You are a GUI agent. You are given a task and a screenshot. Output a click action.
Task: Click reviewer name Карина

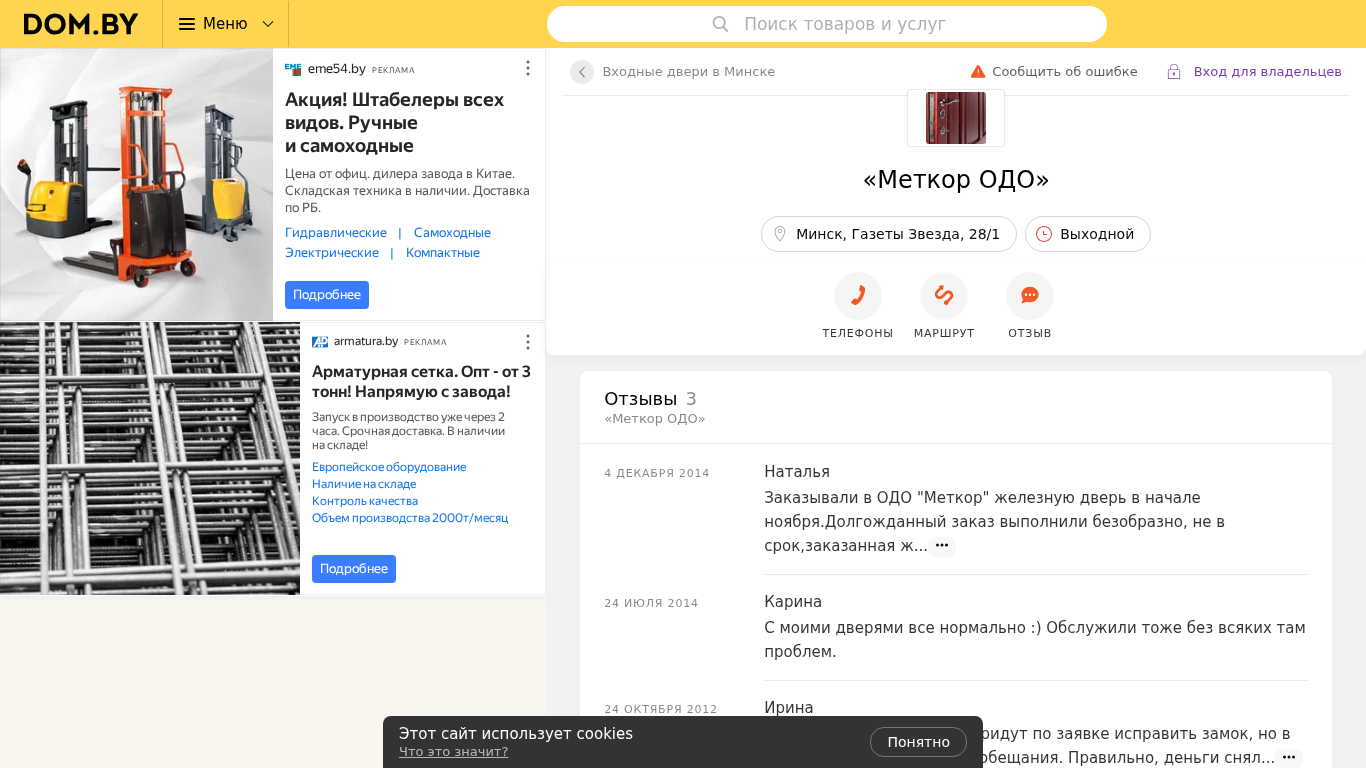793,602
